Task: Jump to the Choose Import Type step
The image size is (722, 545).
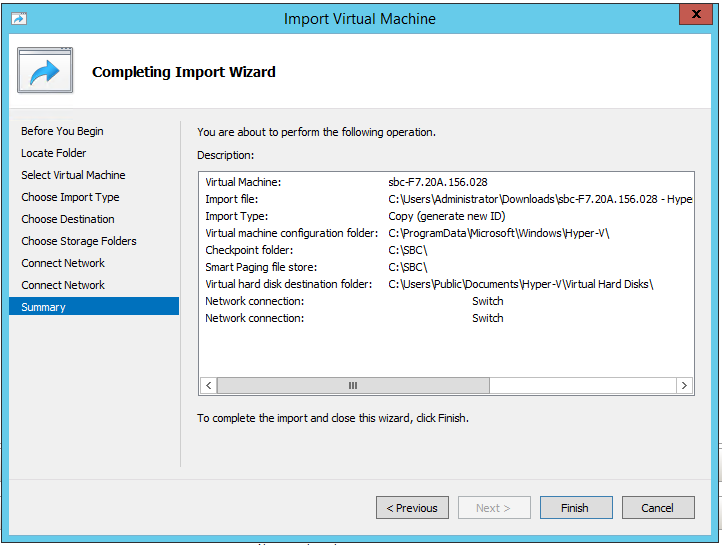Action: point(70,197)
